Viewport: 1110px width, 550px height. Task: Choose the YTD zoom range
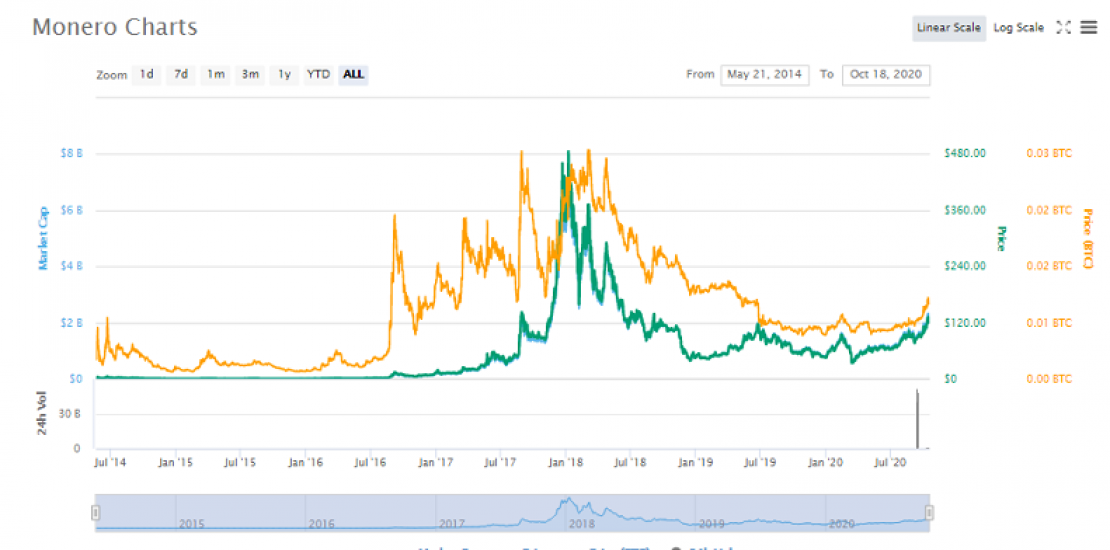[x=318, y=74]
